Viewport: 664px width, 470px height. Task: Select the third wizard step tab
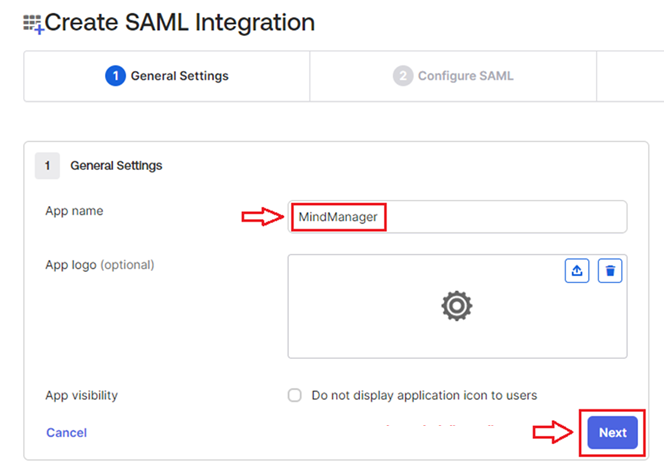[x=631, y=76]
